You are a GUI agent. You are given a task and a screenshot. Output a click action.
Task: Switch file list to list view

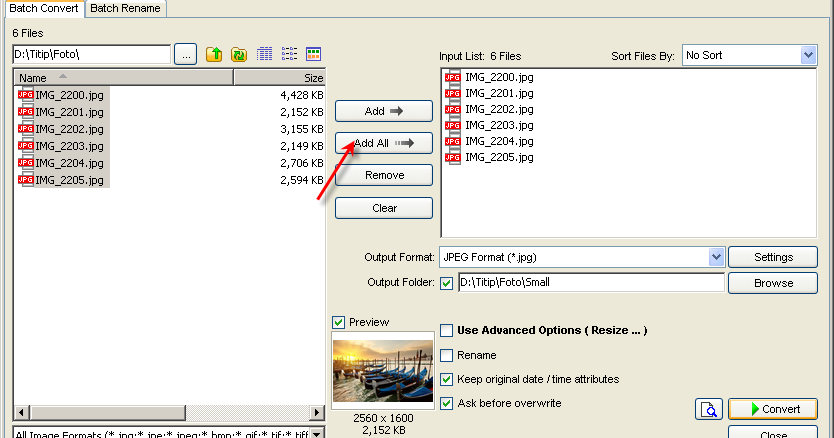click(289, 54)
